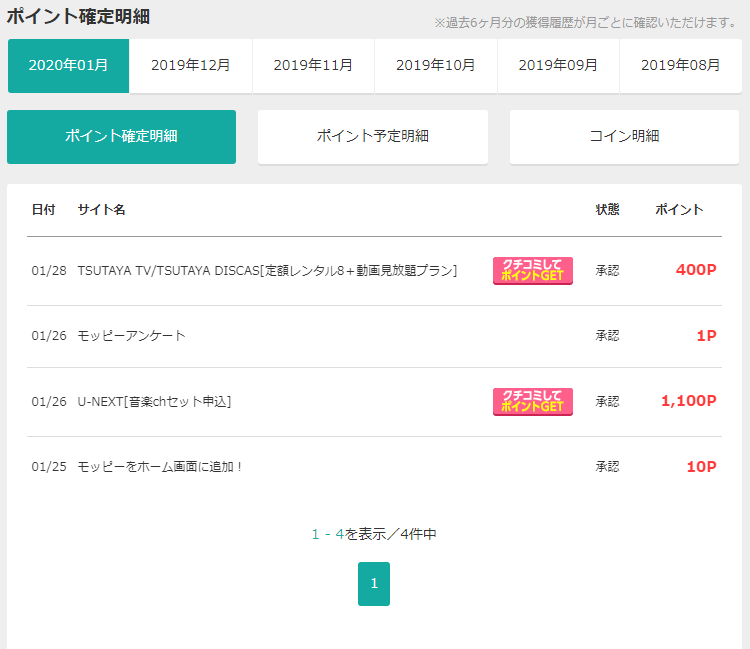Click the 01/28 date cell
Screen dimensions: 750x649
pyautogui.click(x=49, y=271)
